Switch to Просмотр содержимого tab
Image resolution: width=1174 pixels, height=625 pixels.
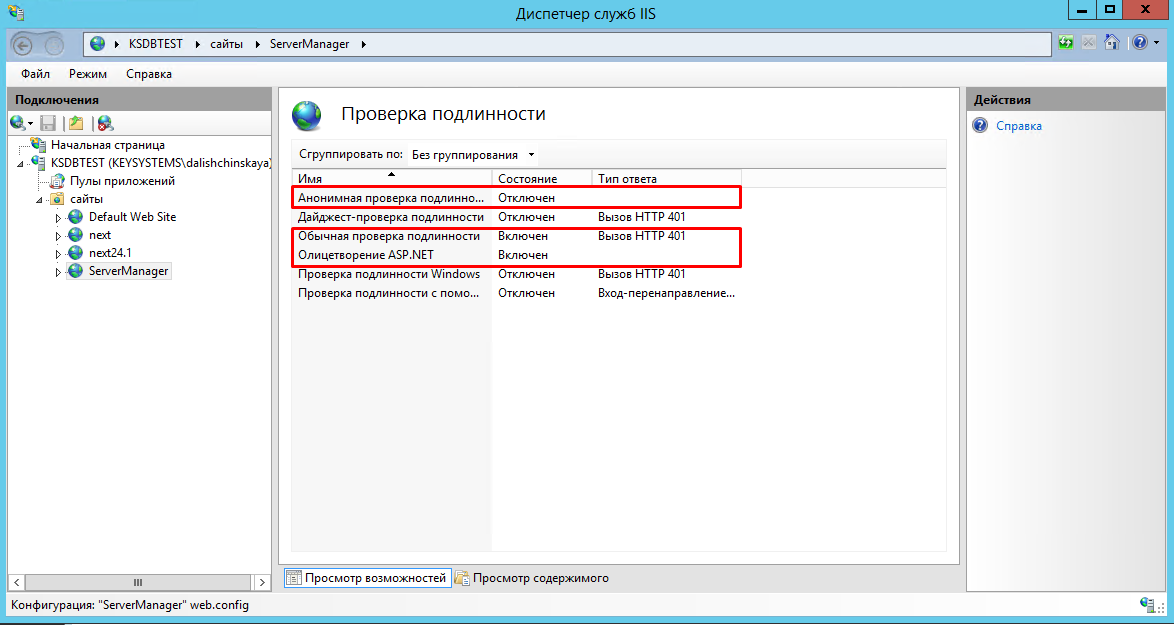coord(532,578)
